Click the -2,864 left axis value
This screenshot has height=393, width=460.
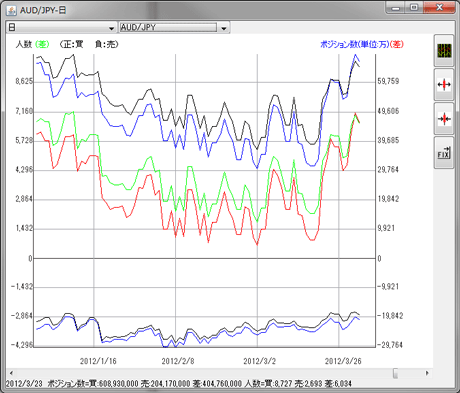22,316
